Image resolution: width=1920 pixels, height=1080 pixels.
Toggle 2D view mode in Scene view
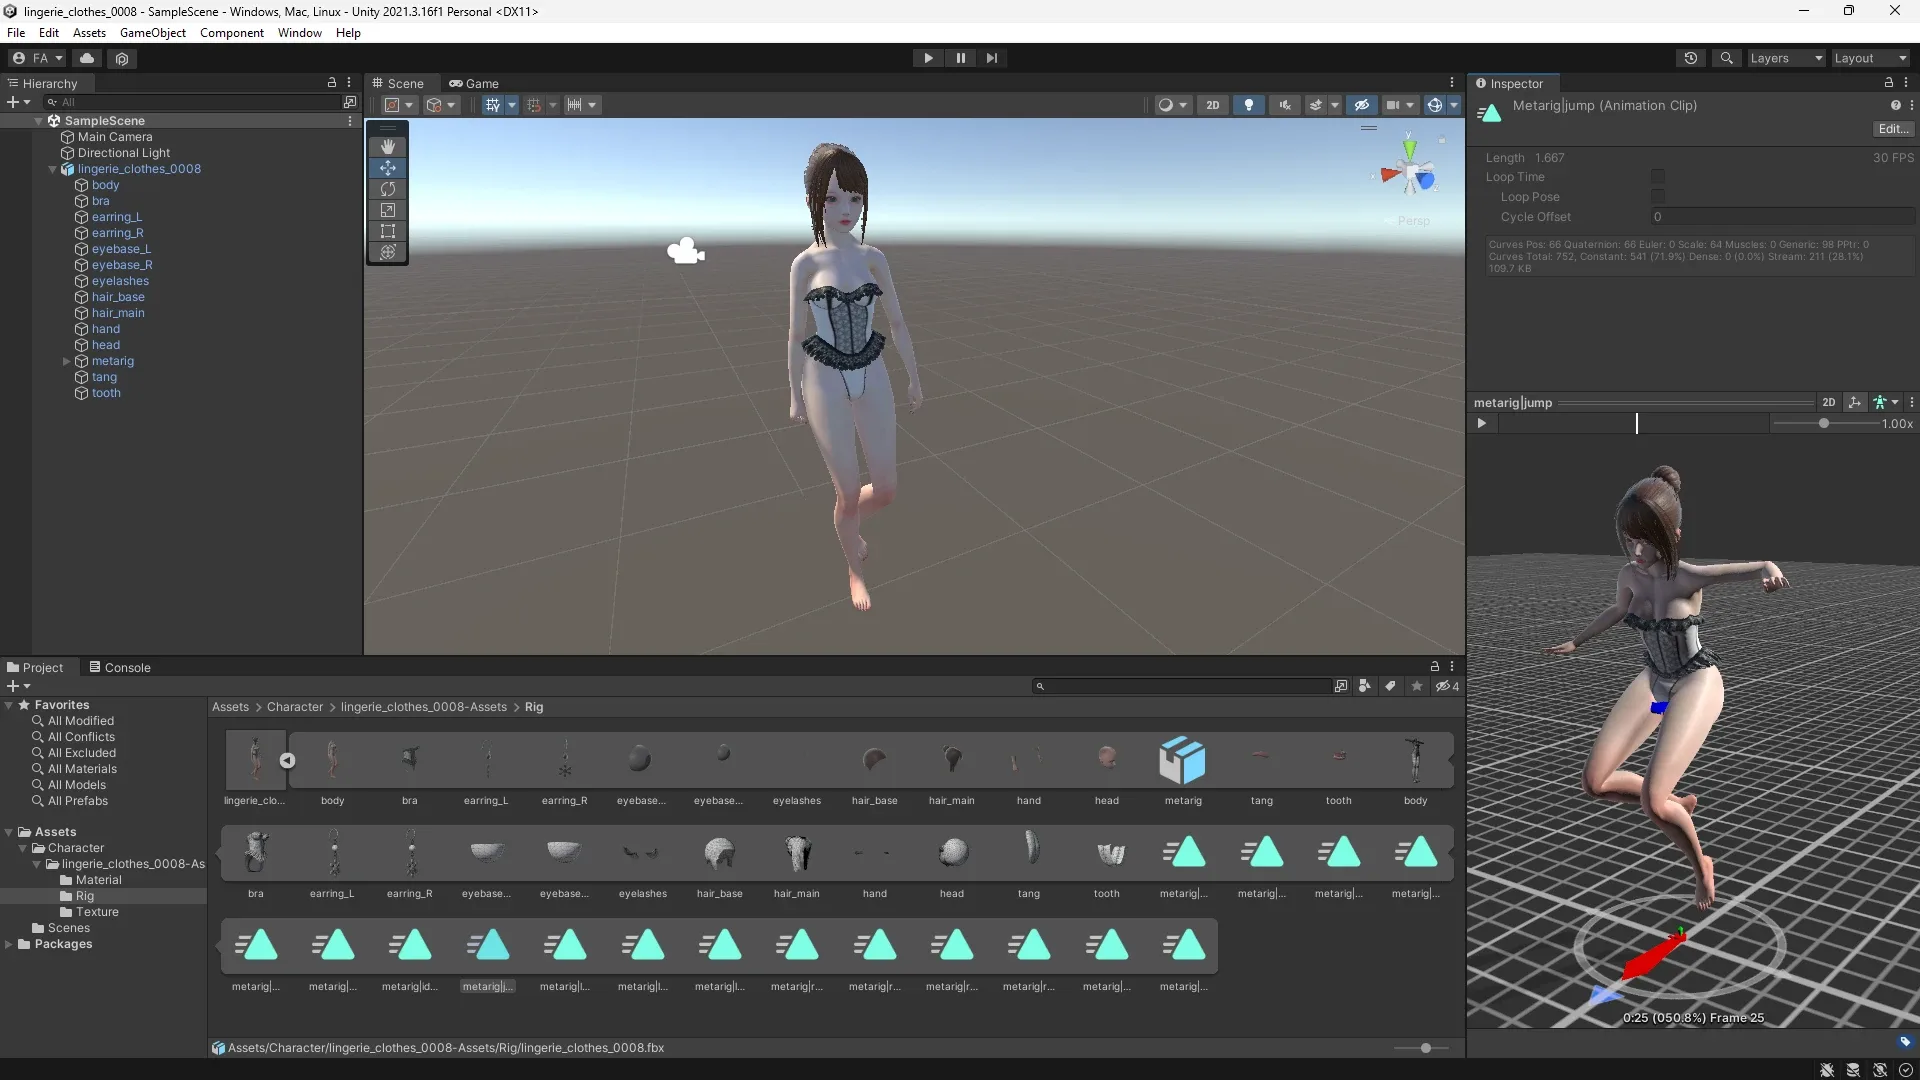pos(1213,104)
